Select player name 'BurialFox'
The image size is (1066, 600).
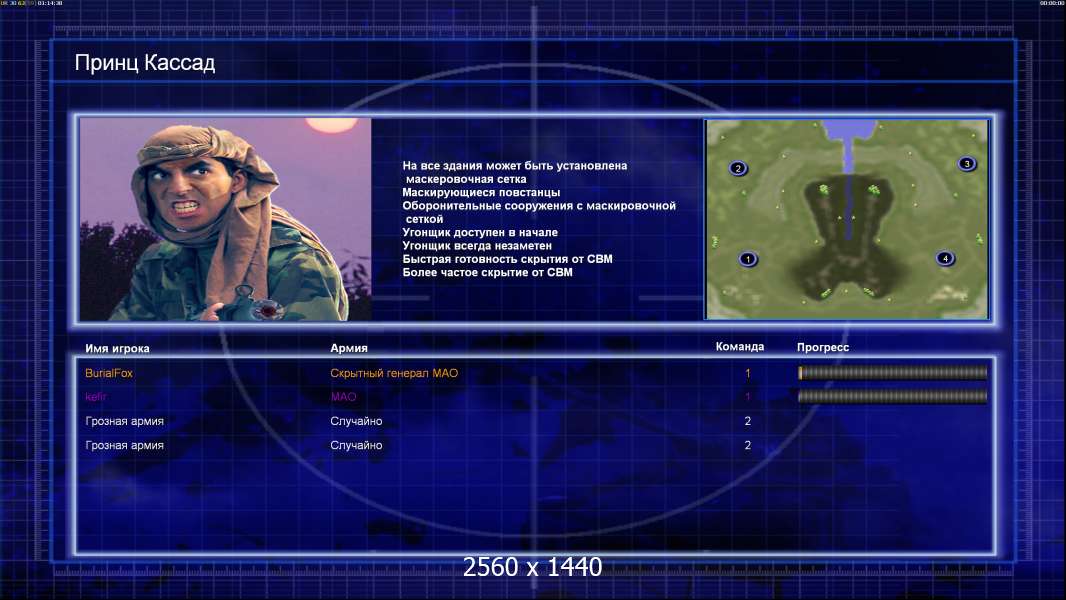(x=109, y=373)
